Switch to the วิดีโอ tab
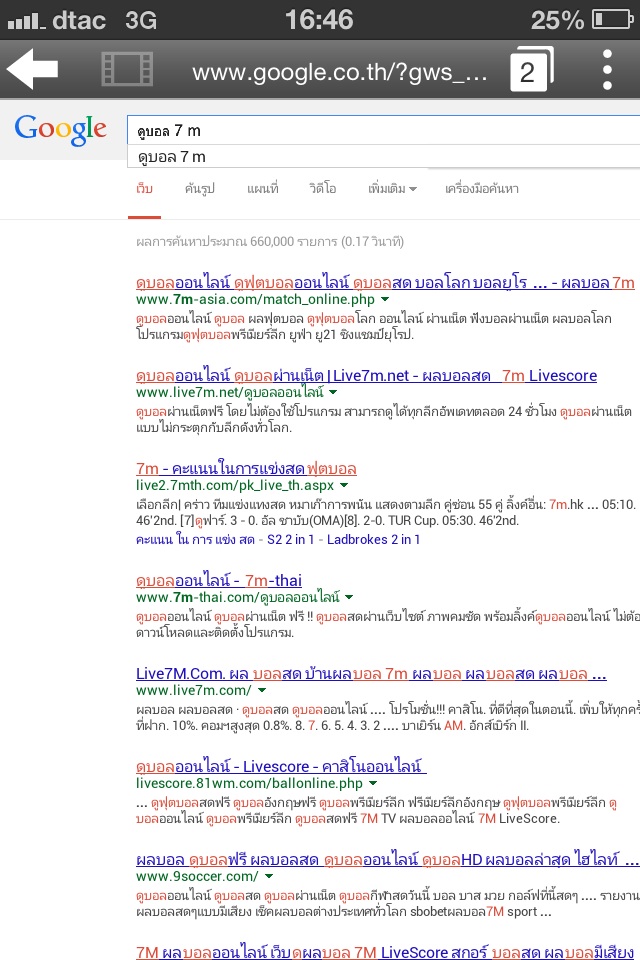 click(x=323, y=189)
